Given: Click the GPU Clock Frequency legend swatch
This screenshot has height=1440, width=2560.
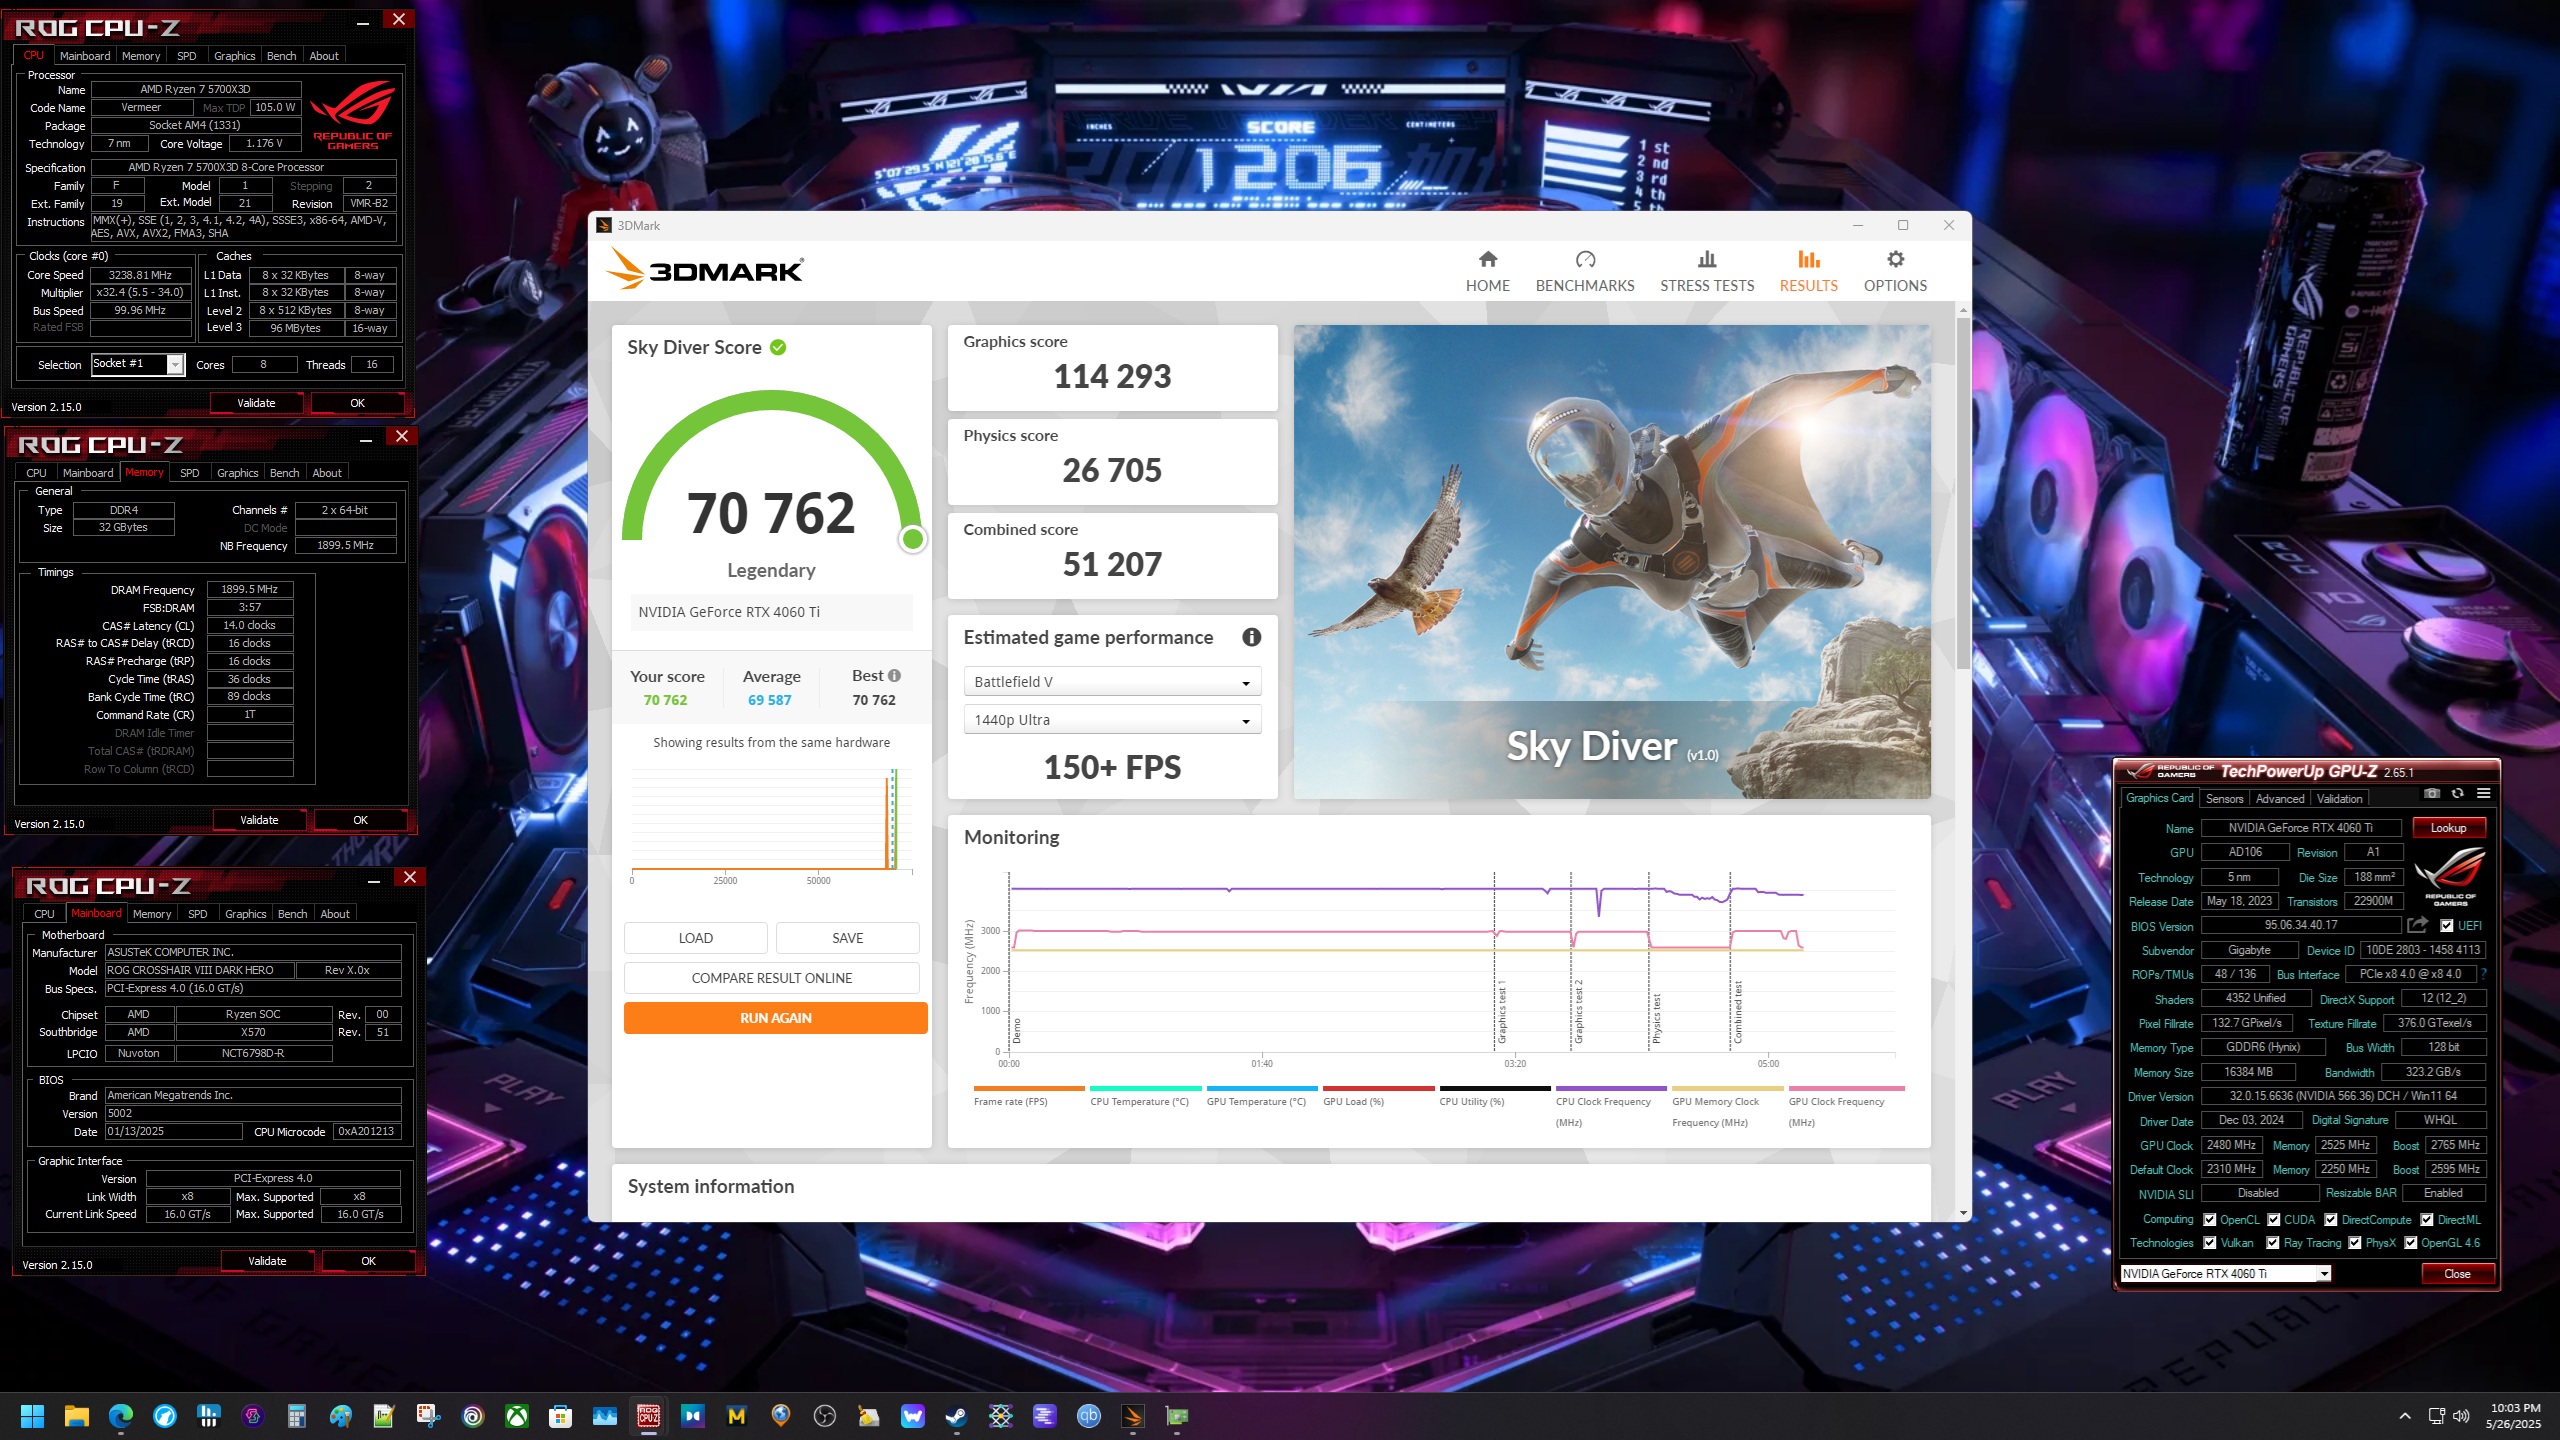Looking at the screenshot, I should pyautogui.click(x=1846, y=1088).
